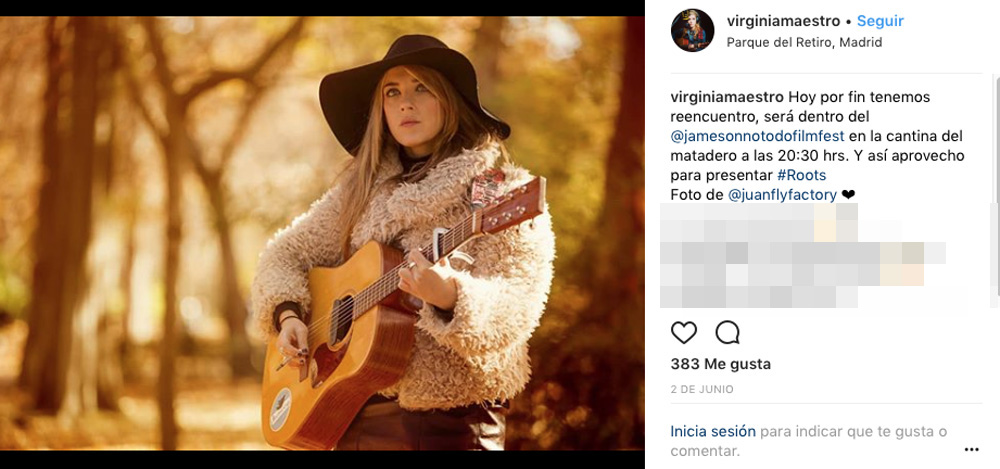The image size is (1000, 469).
Task: Open the three-dot more options menu
Action: click(x=971, y=449)
